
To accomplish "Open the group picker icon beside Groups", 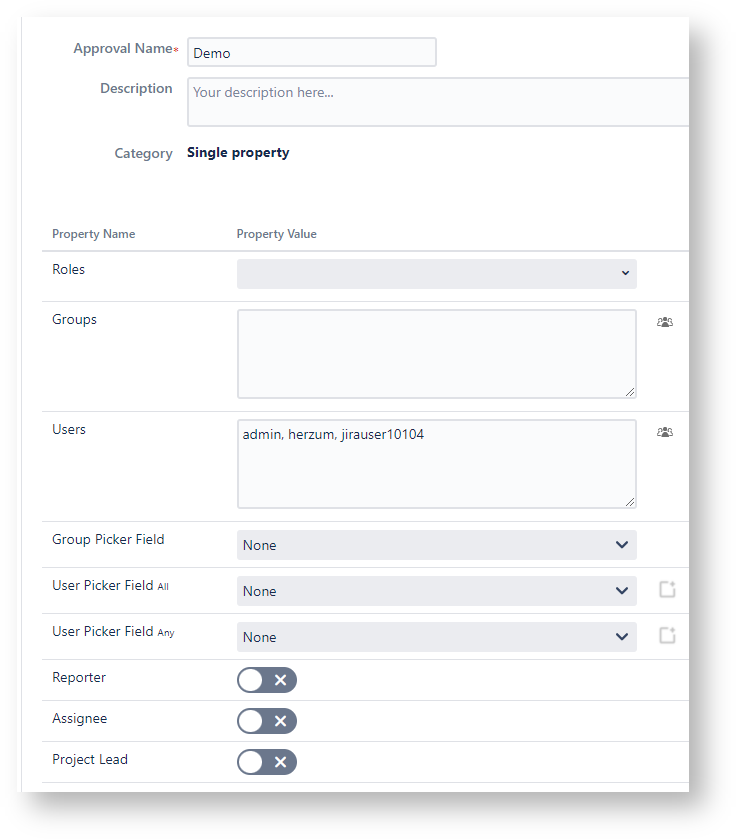I will 664,322.
